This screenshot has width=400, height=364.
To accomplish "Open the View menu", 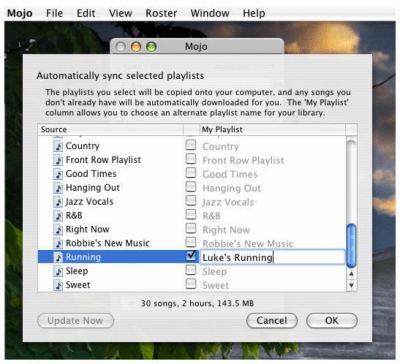I will 120,13.
